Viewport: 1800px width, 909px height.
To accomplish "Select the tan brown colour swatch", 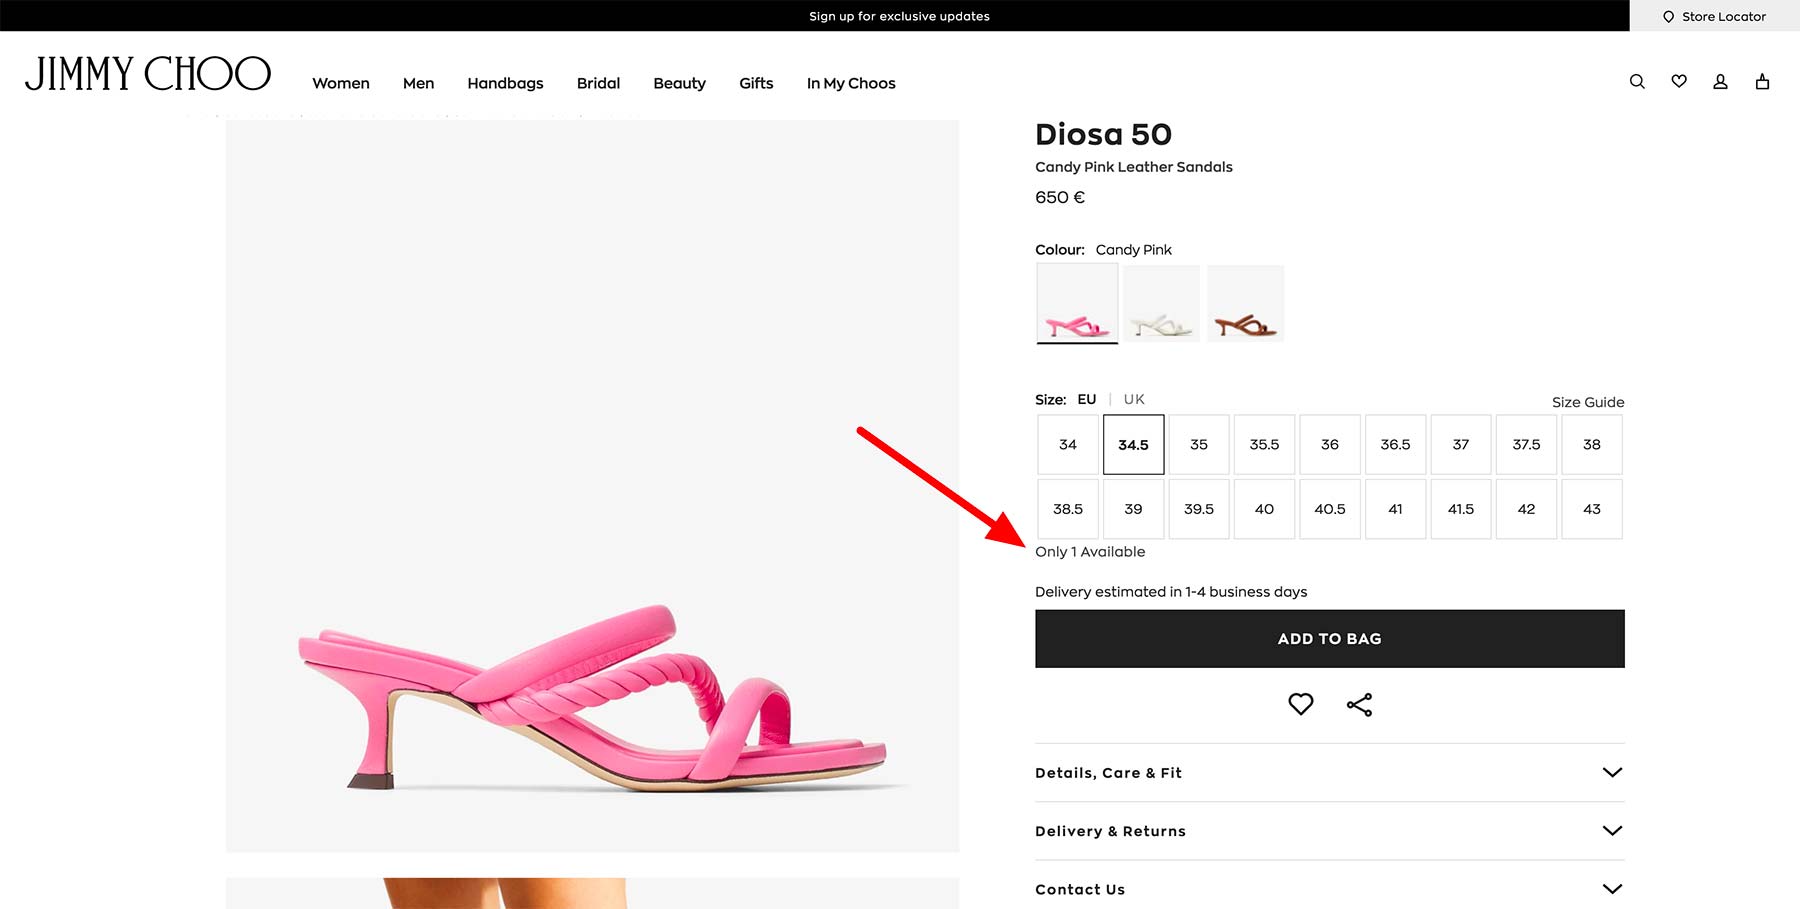I will [x=1245, y=304].
